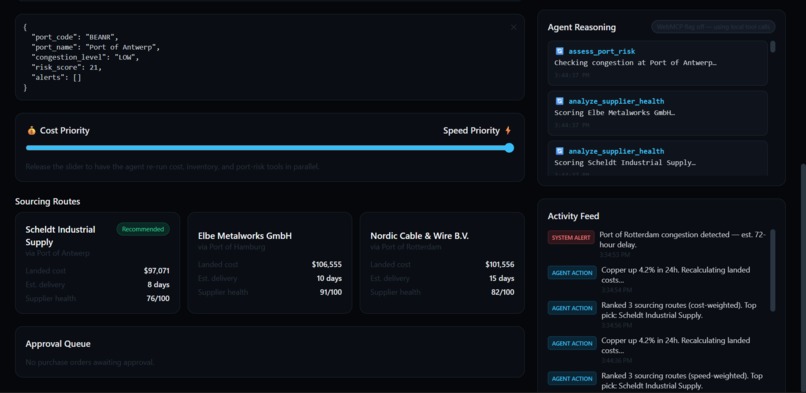Click the main page vertical scrollbar

(803, 277)
